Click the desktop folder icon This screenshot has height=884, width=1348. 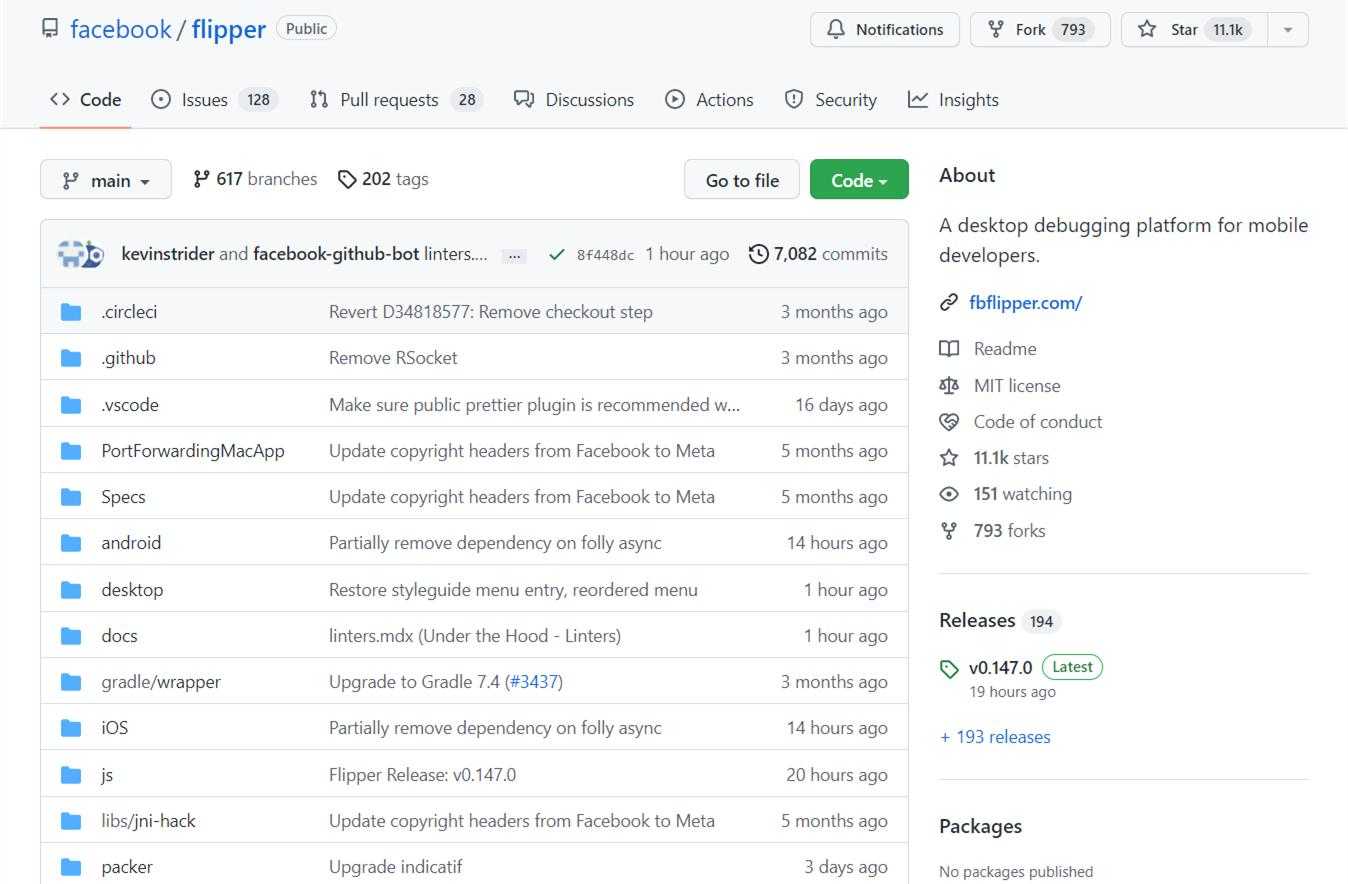click(x=71, y=590)
